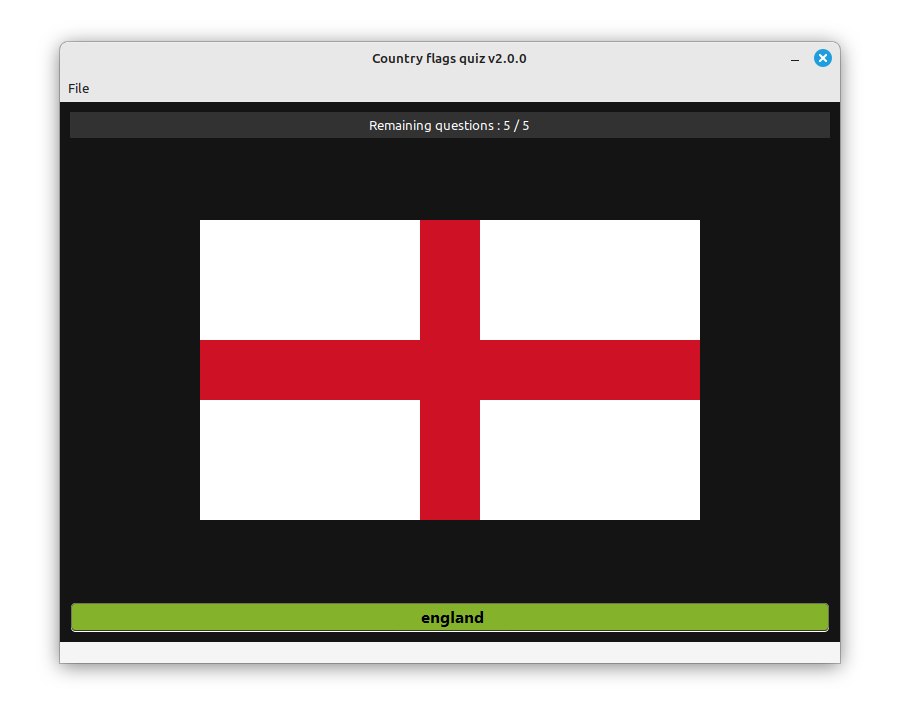Screen dimensions: 897x718
Task: Close the Country flags quiz window
Action: click(822, 57)
